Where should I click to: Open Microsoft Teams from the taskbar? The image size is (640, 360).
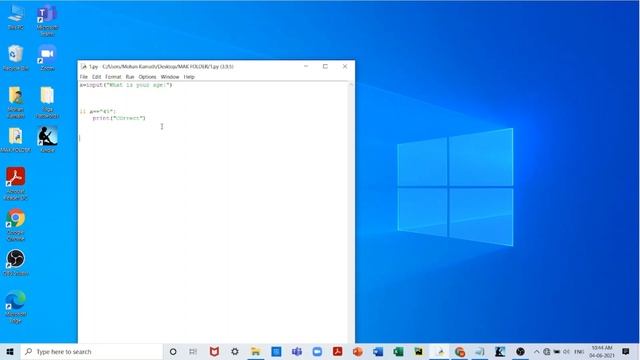(x=297, y=351)
